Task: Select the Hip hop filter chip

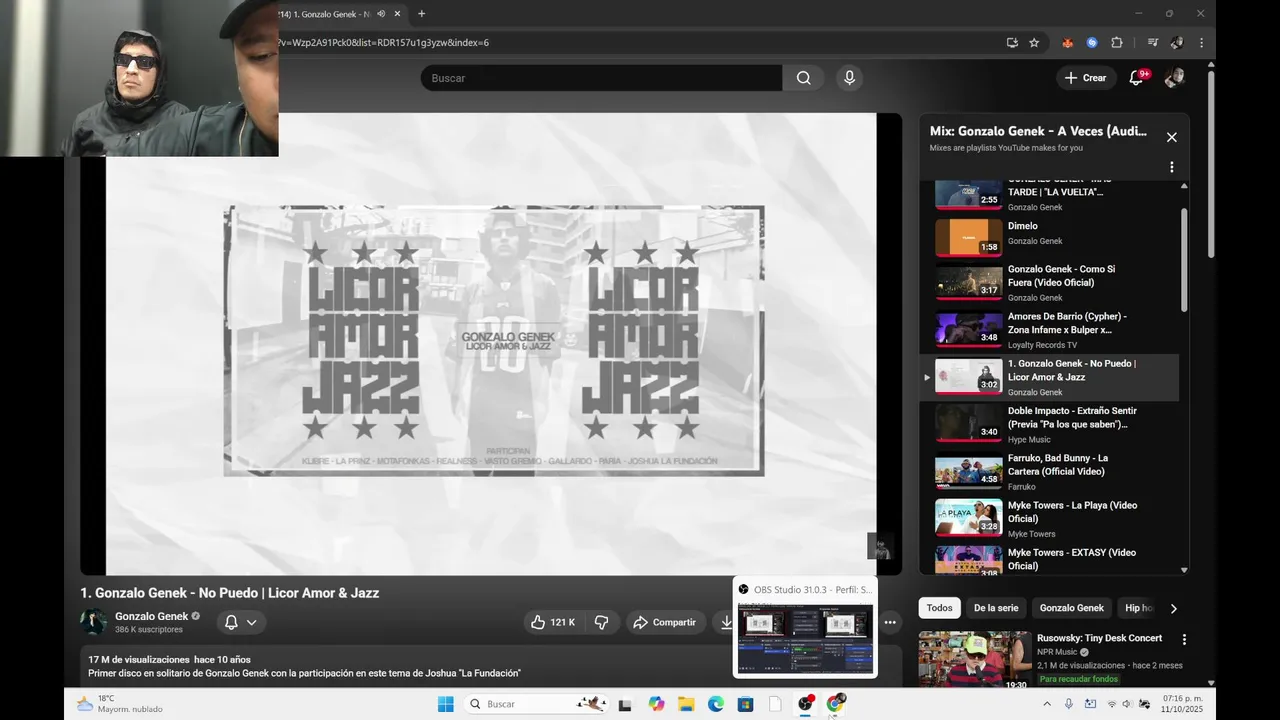Action: [x=1138, y=608]
